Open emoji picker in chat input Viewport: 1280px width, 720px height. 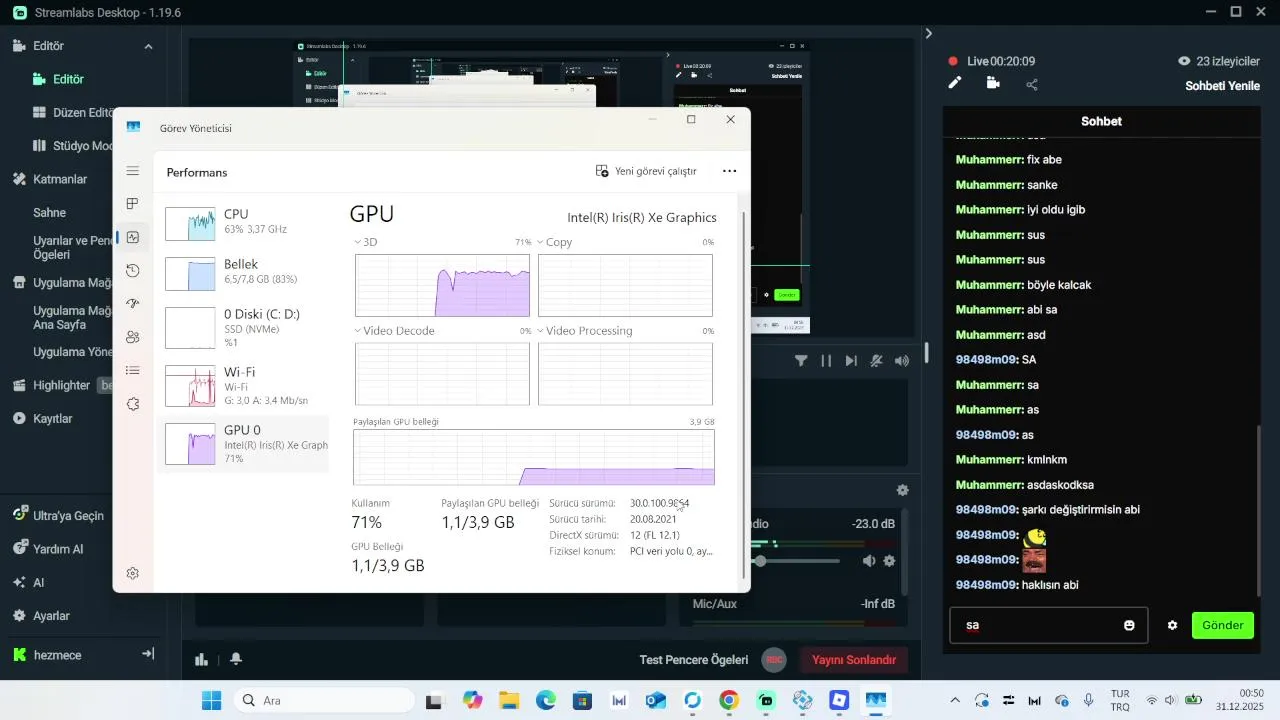pyautogui.click(x=1129, y=625)
